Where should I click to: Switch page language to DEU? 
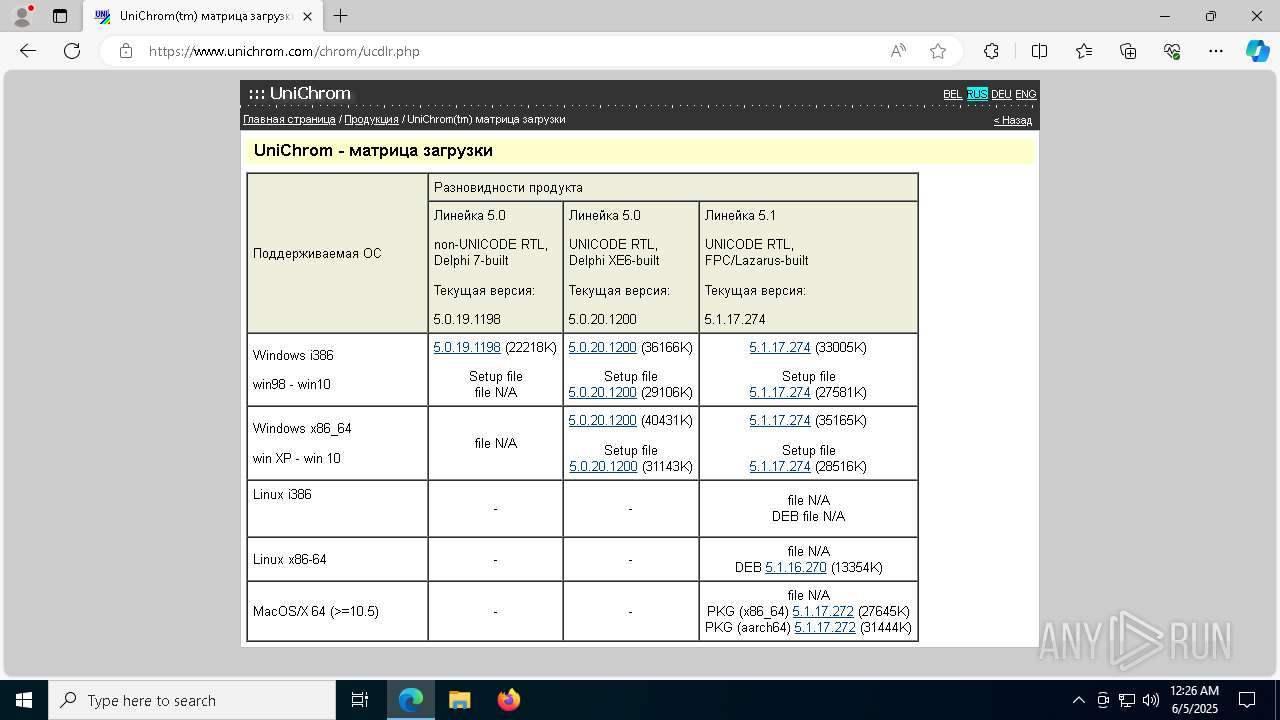tap(1001, 94)
